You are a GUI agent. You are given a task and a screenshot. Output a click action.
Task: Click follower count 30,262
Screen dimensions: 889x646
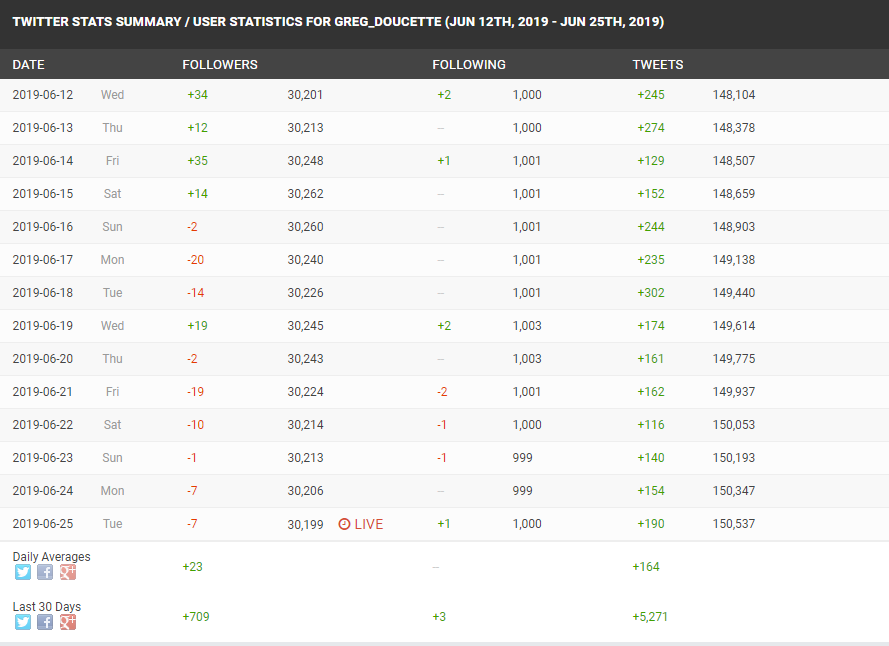305,193
